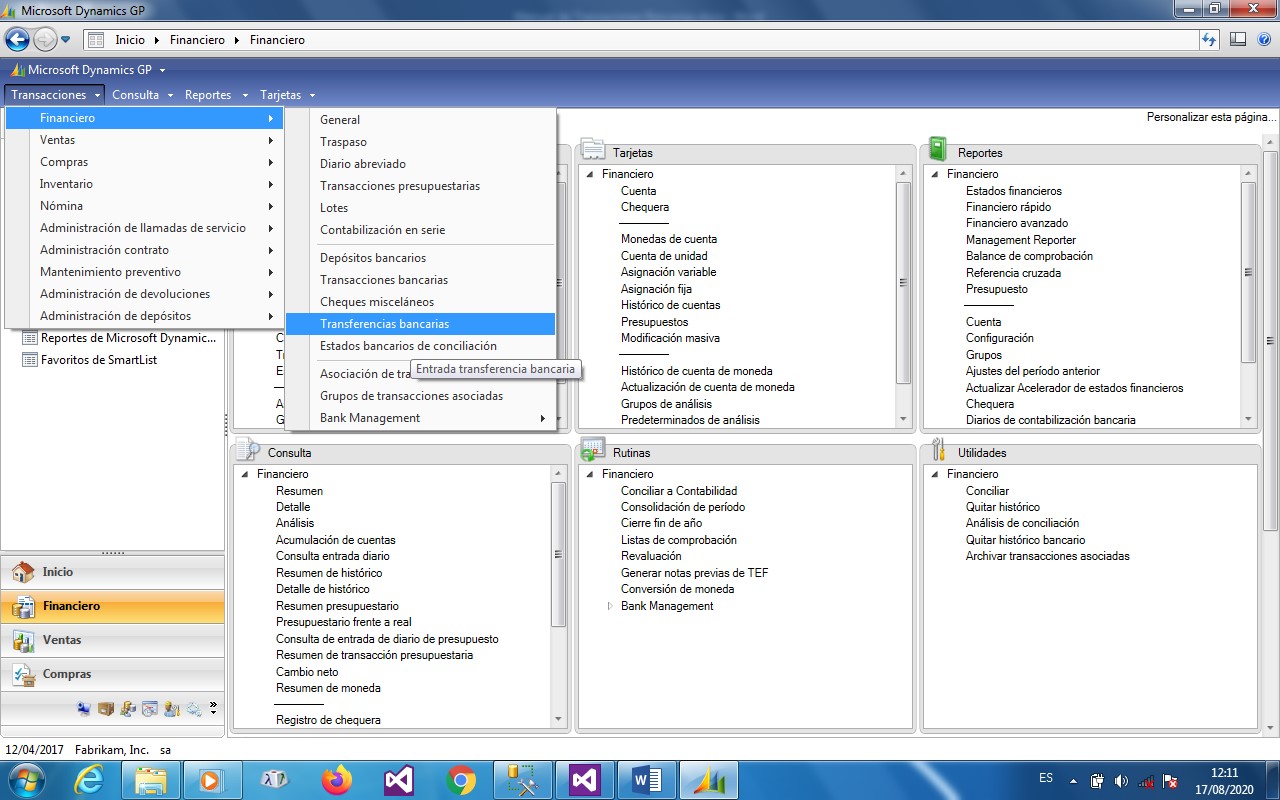Expand Bank Management node in Rutinas
The height and width of the screenshot is (800, 1280).
[x=610, y=606]
